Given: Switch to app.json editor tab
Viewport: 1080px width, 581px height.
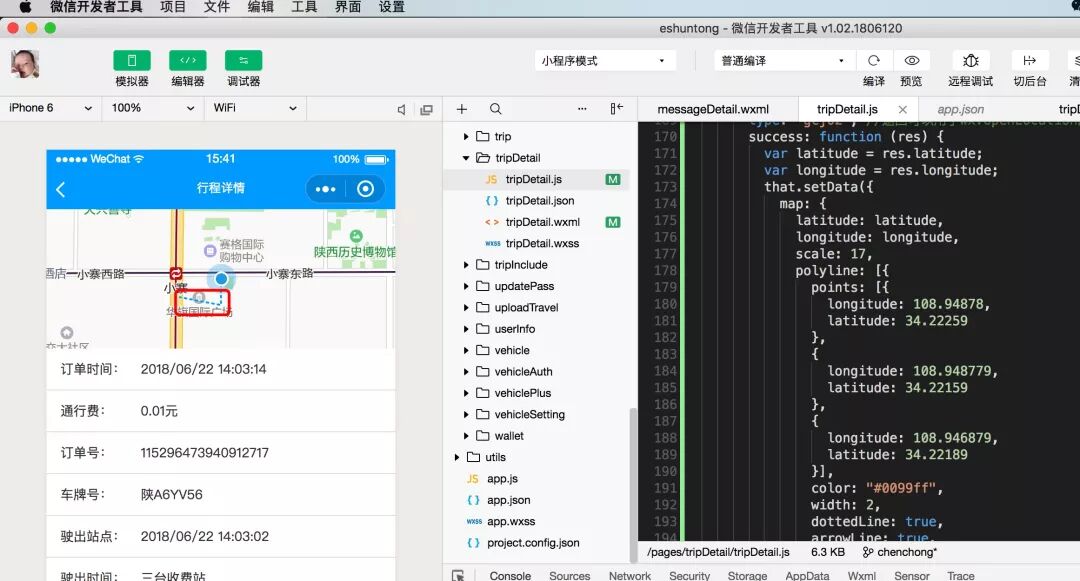Looking at the screenshot, I should click(960, 109).
